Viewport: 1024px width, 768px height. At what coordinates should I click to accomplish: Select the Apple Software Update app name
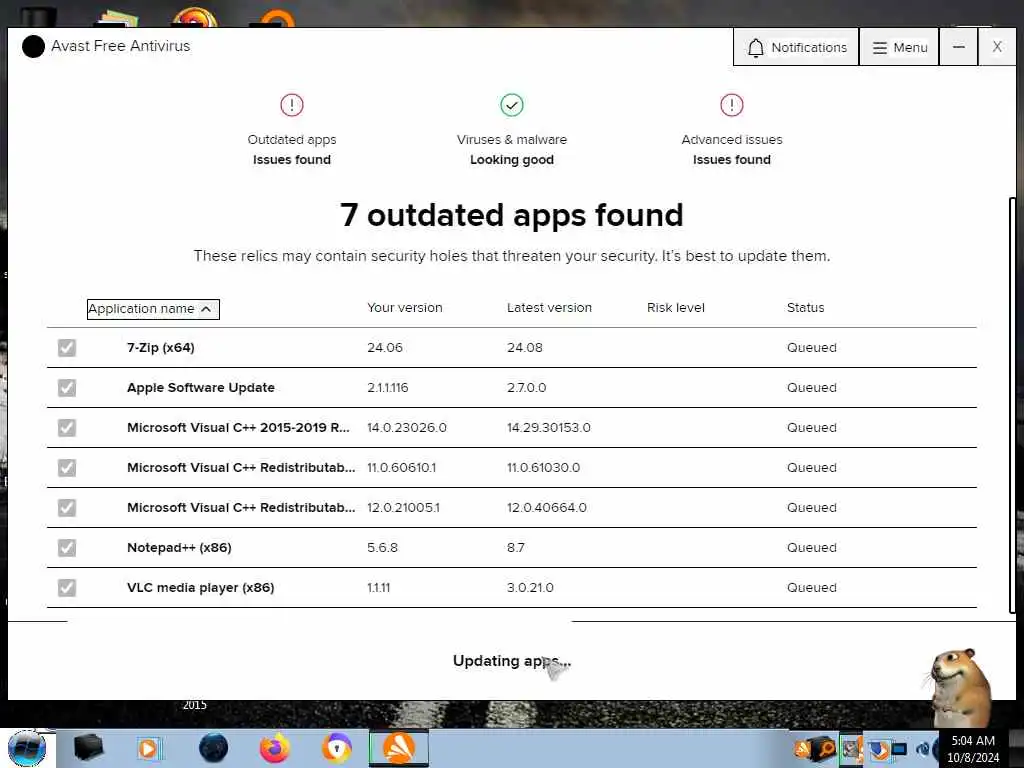coord(200,387)
